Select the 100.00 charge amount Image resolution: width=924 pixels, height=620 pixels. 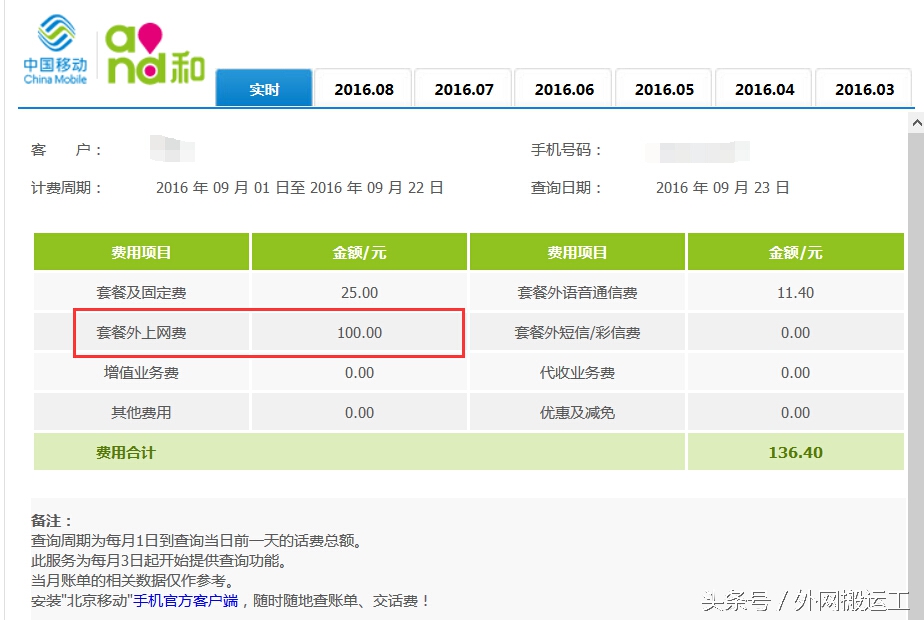click(357, 332)
